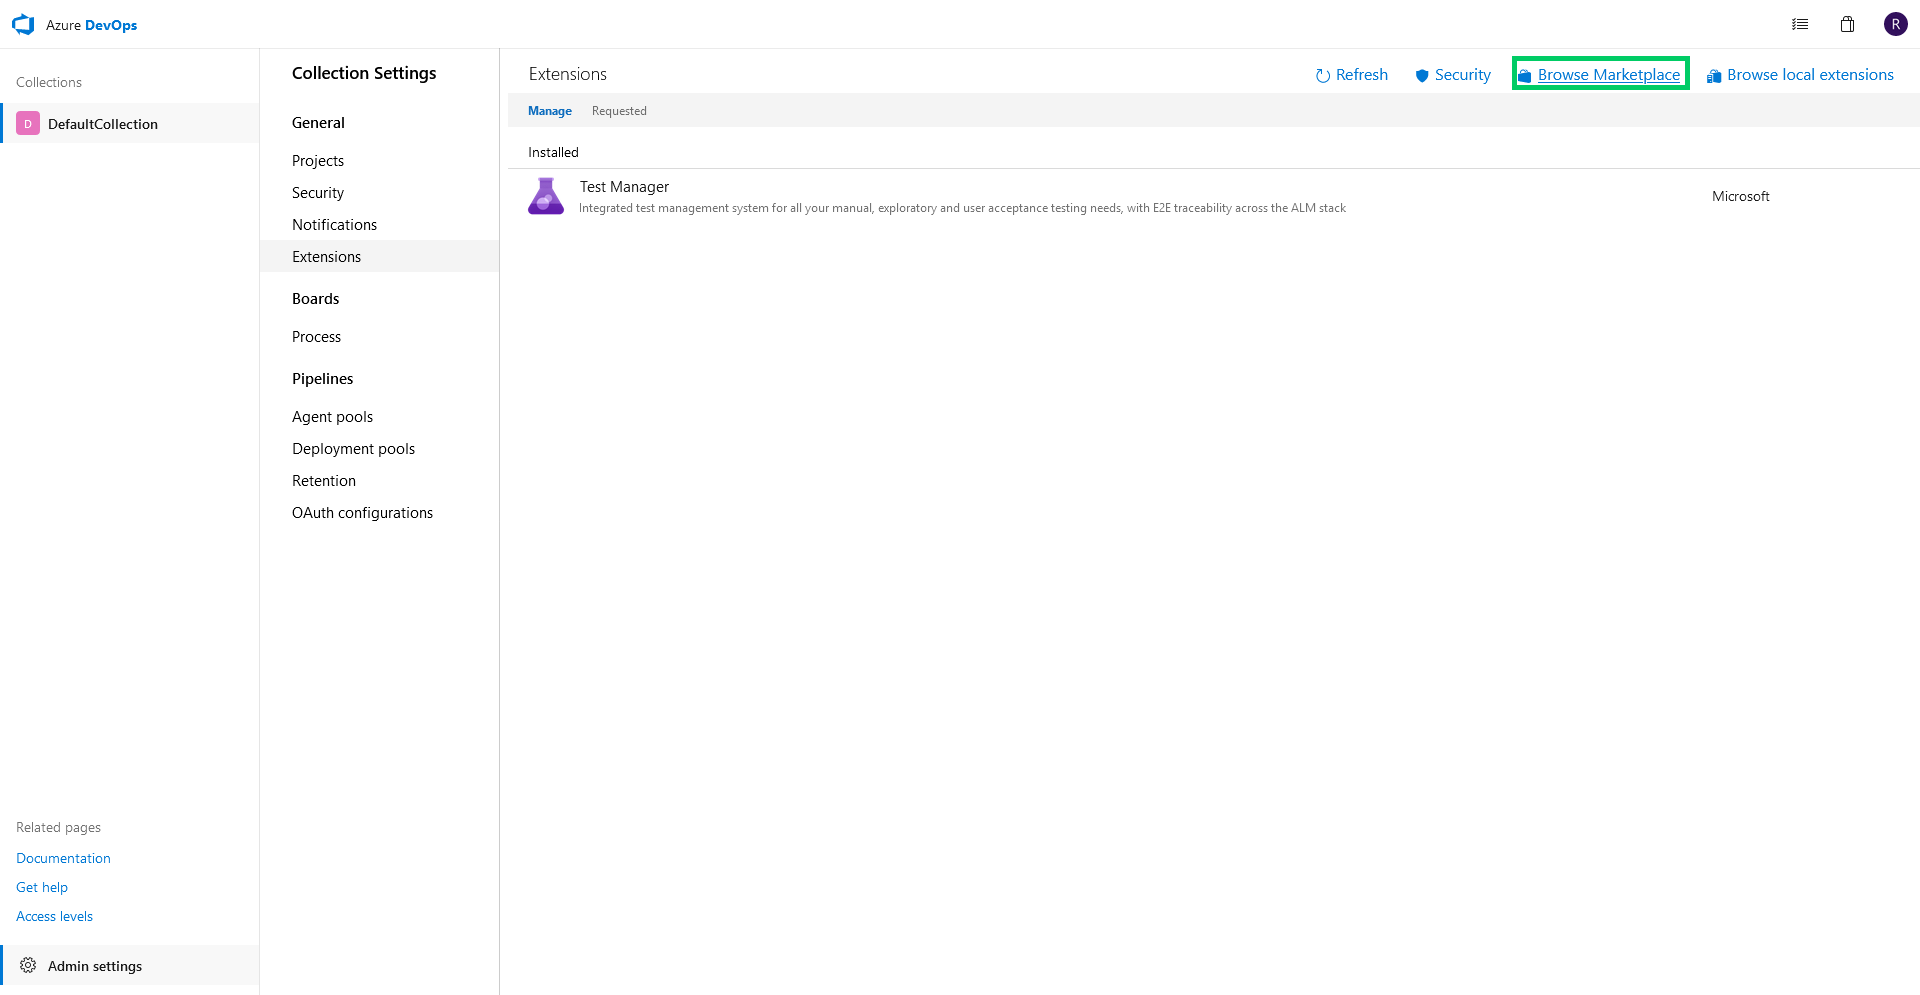Click the Browse Marketplace bag icon

click(1525, 76)
